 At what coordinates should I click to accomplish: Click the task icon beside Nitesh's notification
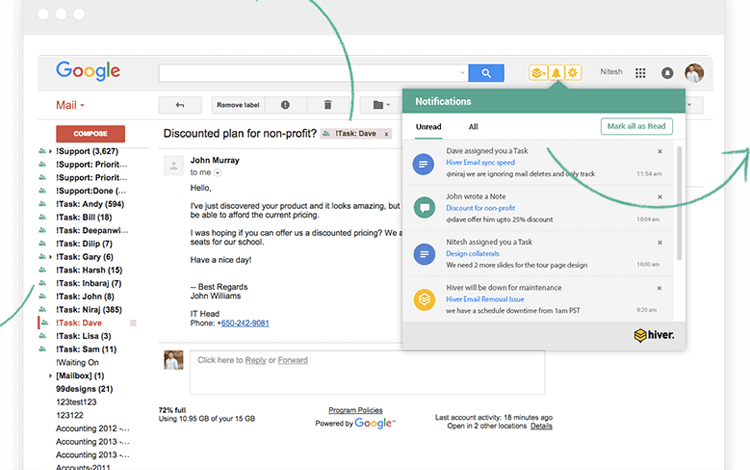click(x=424, y=254)
